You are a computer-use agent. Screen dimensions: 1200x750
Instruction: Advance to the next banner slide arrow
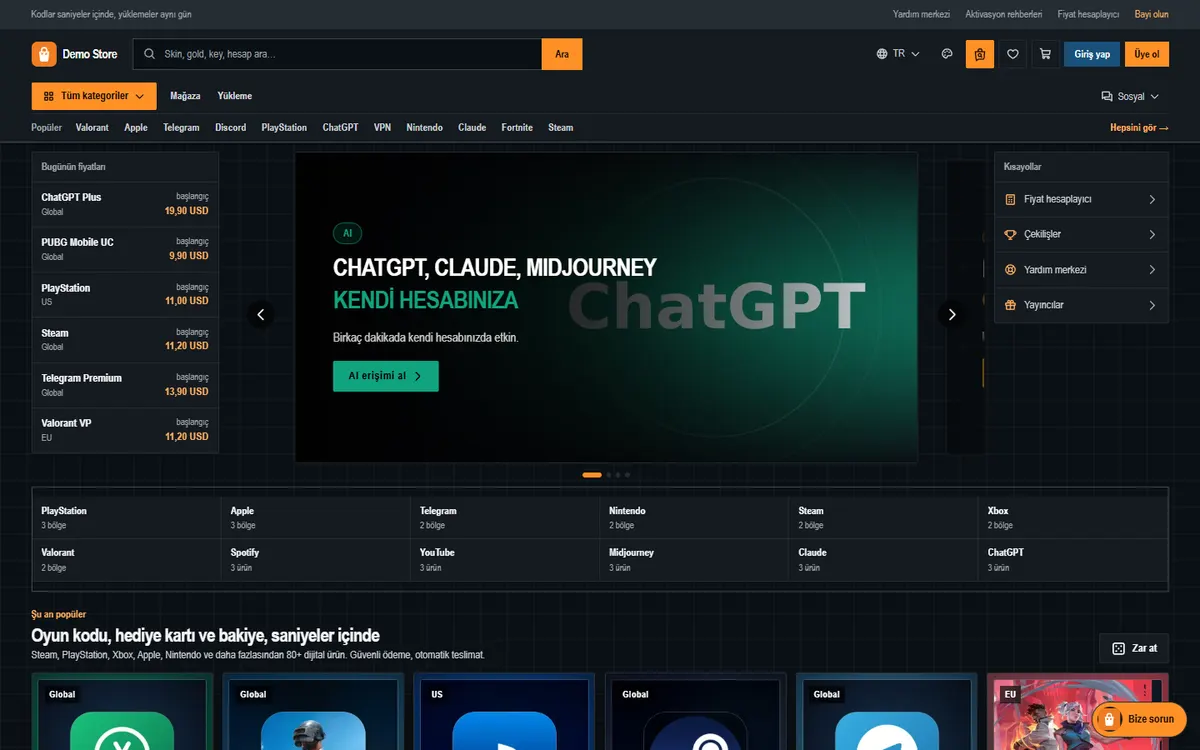tap(951, 314)
